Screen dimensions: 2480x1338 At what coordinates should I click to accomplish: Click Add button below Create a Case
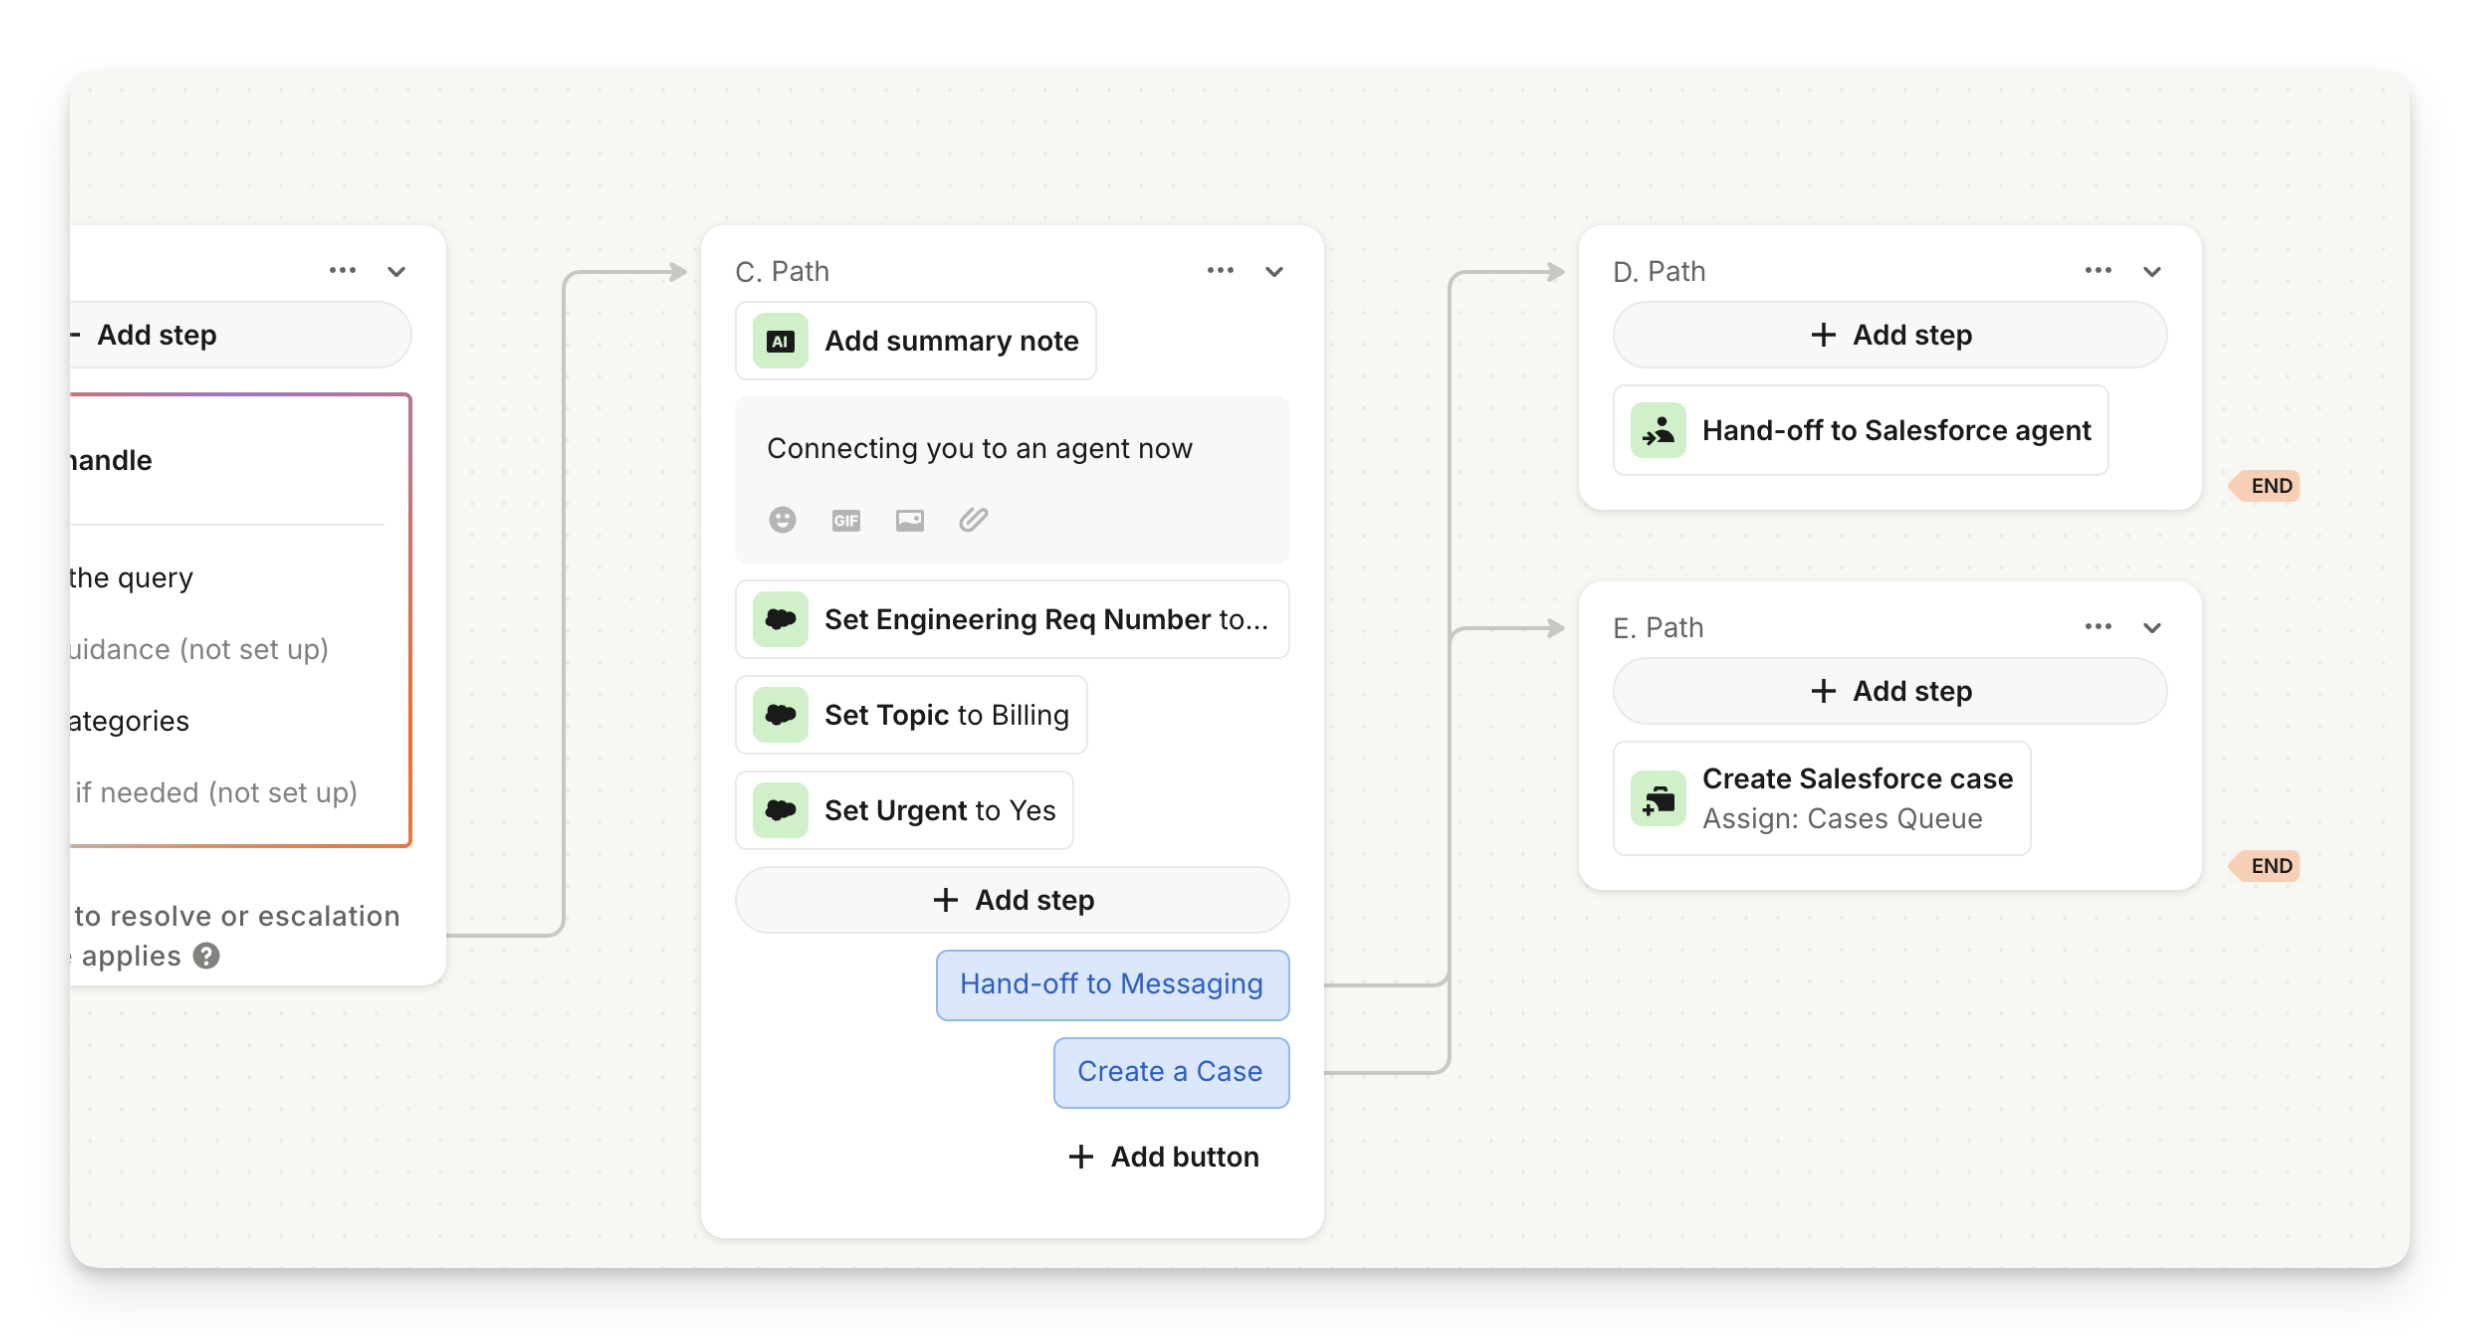1164,1157
